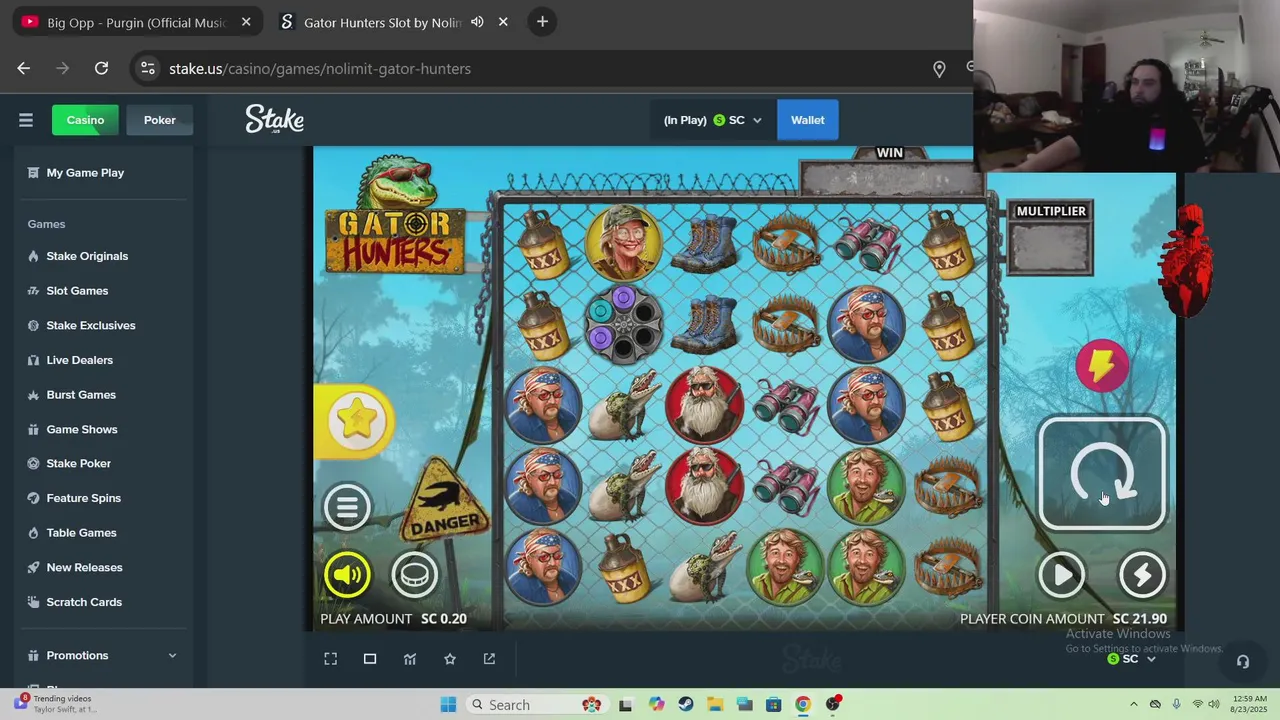Open Copilot from the taskbar

(x=656, y=705)
